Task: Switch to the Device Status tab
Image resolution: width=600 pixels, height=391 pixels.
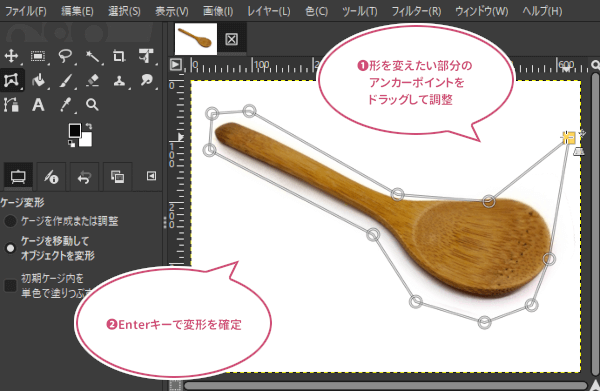Action: pyautogui.click(x=51, y=176)
